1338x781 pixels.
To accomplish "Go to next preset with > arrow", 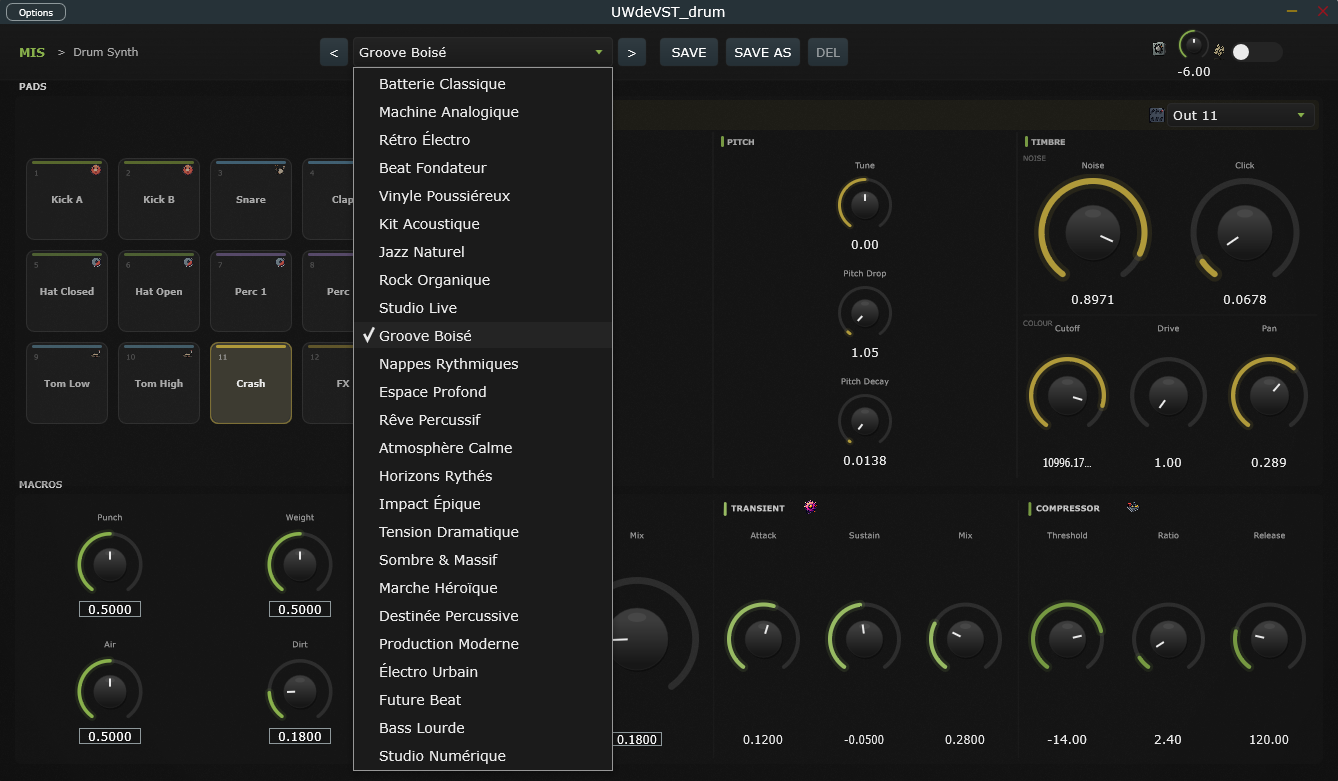I will tap(631, 52).
